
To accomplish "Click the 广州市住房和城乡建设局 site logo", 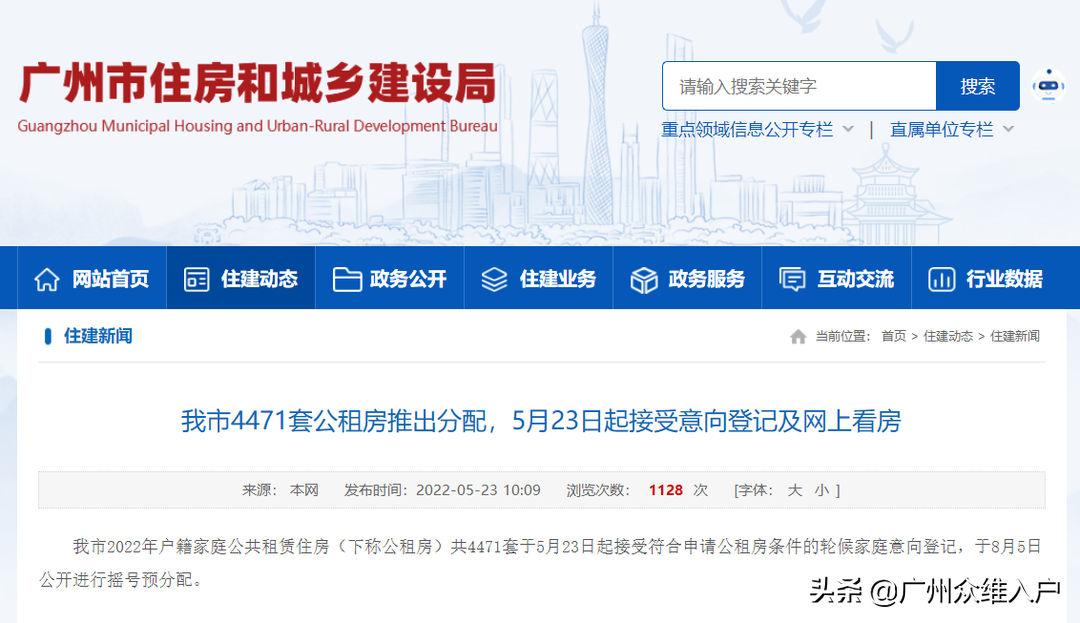I will [x=258, y=83].
